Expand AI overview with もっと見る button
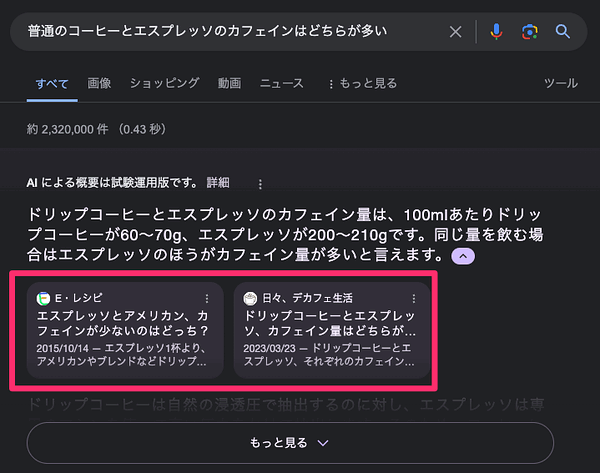The image size is (600, 473). pos(290,443)
